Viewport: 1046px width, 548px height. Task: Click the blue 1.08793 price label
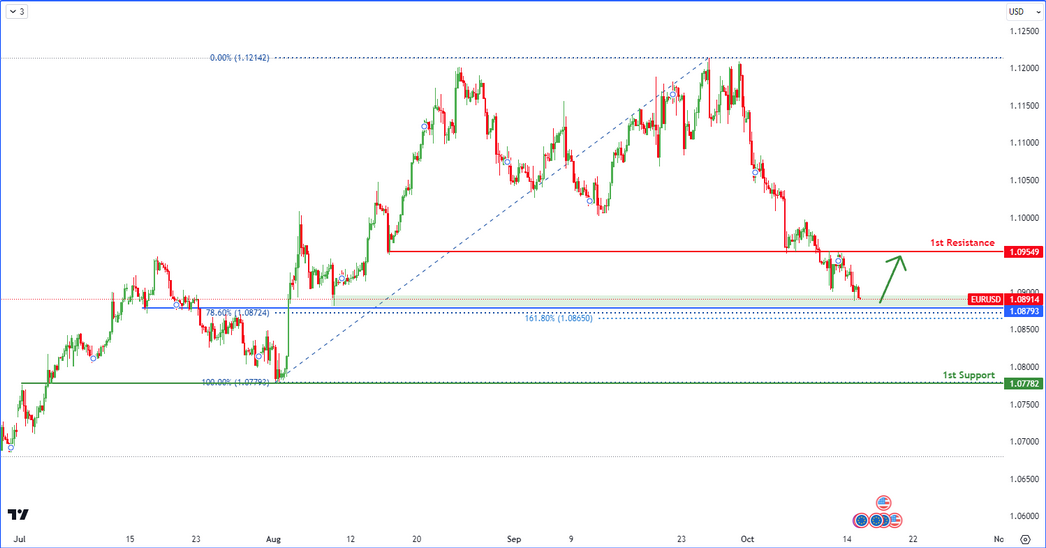coord(1024,312)
